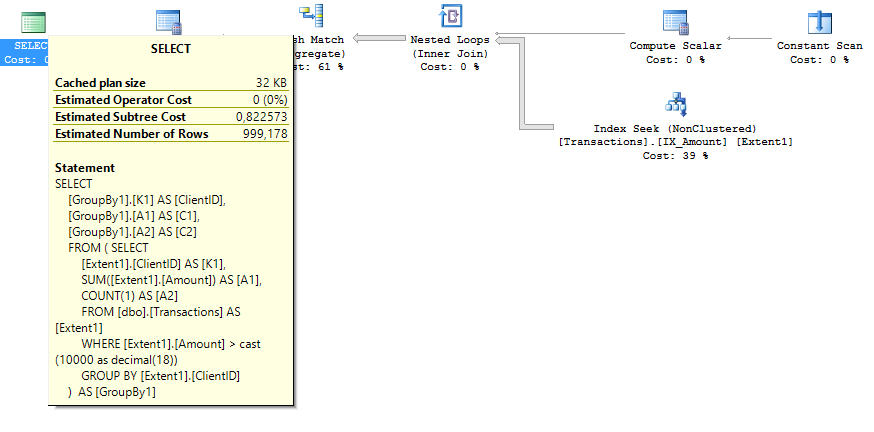Viewport: 874px width, 432px height.
Task: Click the Index Seek 'Cost: 39 %' label
Action: click(675, 156)
